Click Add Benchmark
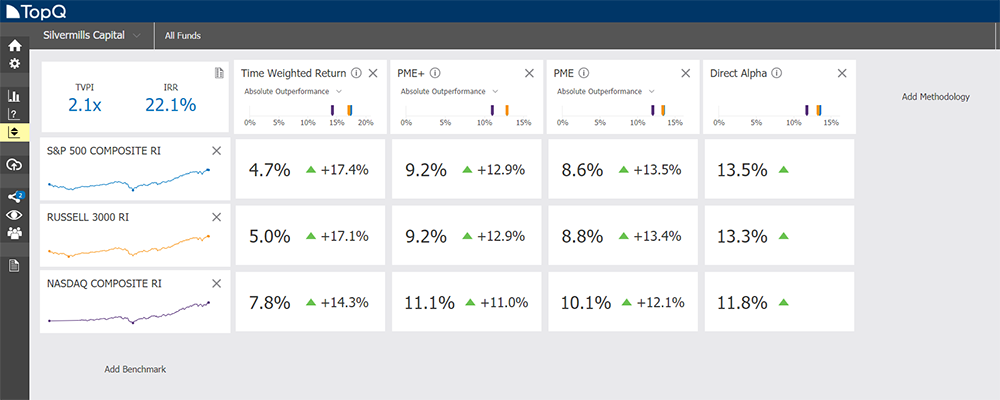 (135, 369)
